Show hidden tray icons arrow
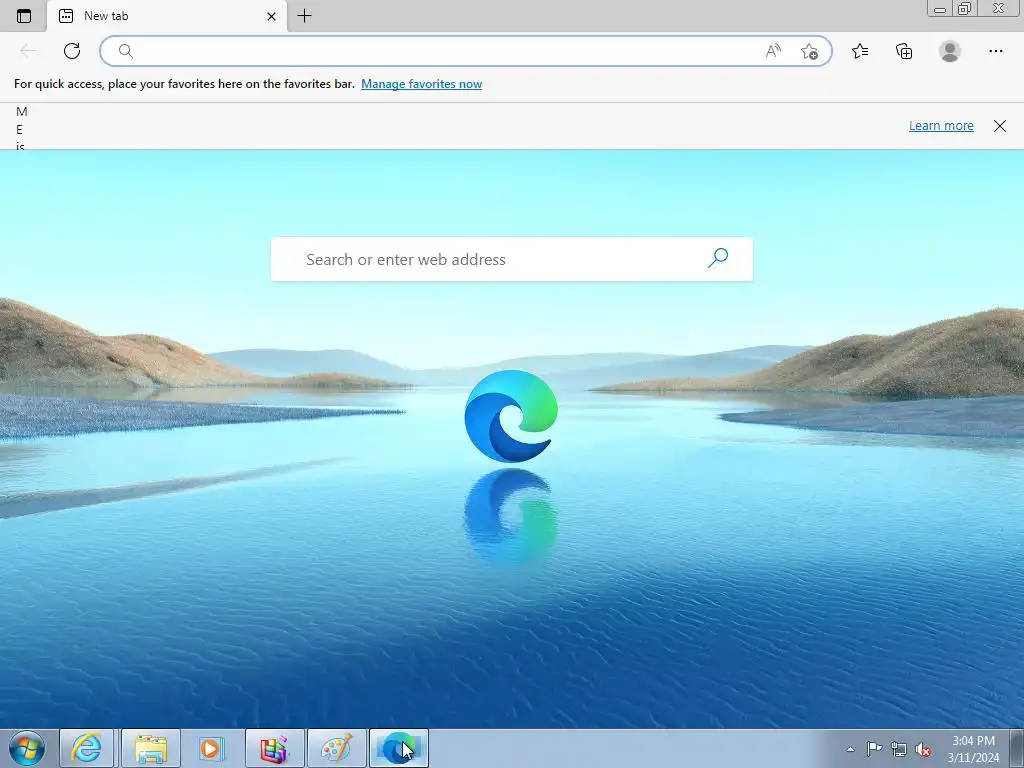The image size is (1024, 768). click(x=850, y=749)
